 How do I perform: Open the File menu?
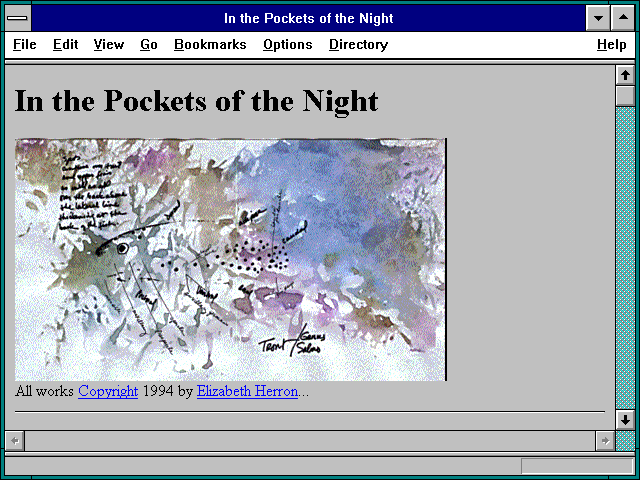24,44
